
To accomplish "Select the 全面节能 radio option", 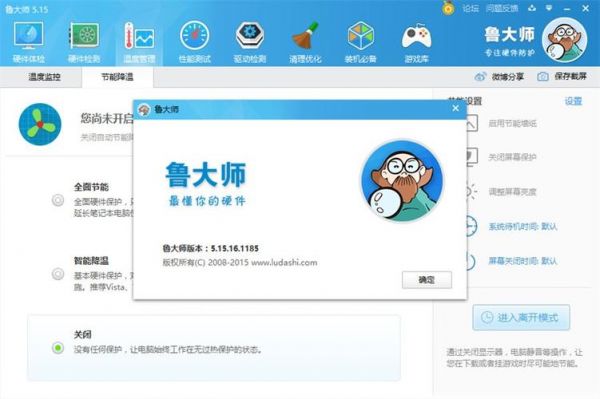I will 58,200.
